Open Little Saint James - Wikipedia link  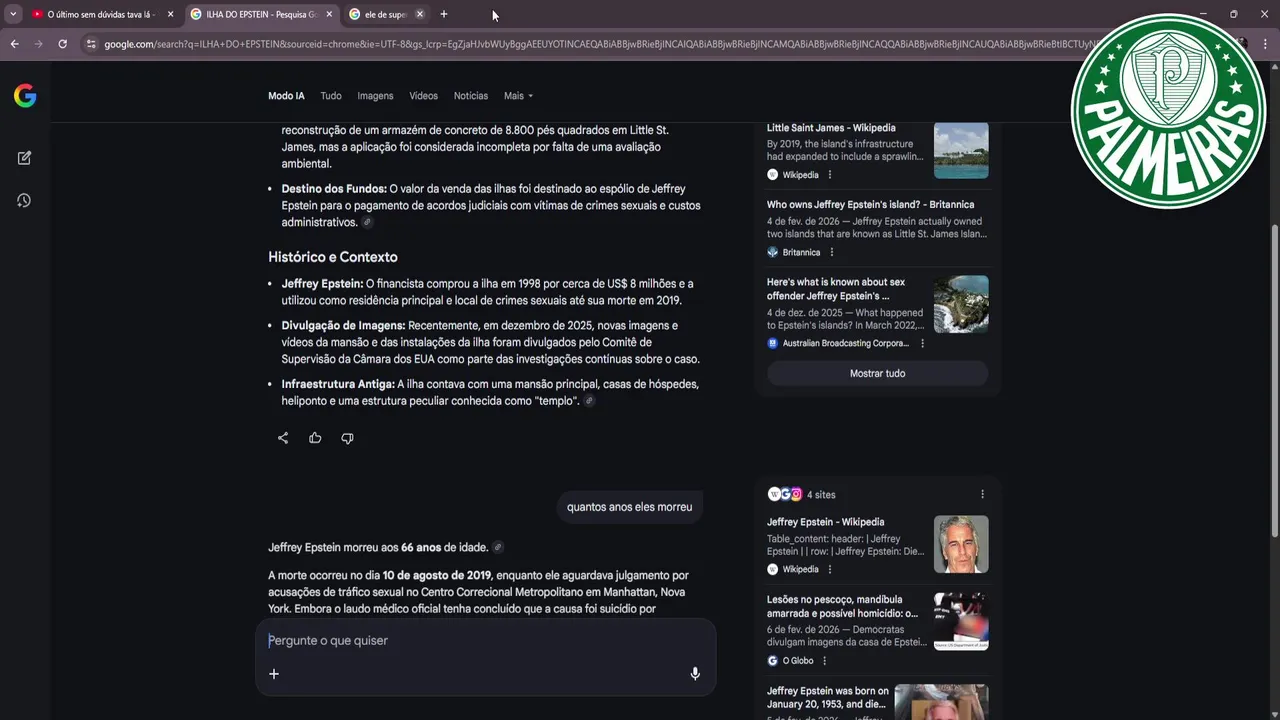(831, 128)
